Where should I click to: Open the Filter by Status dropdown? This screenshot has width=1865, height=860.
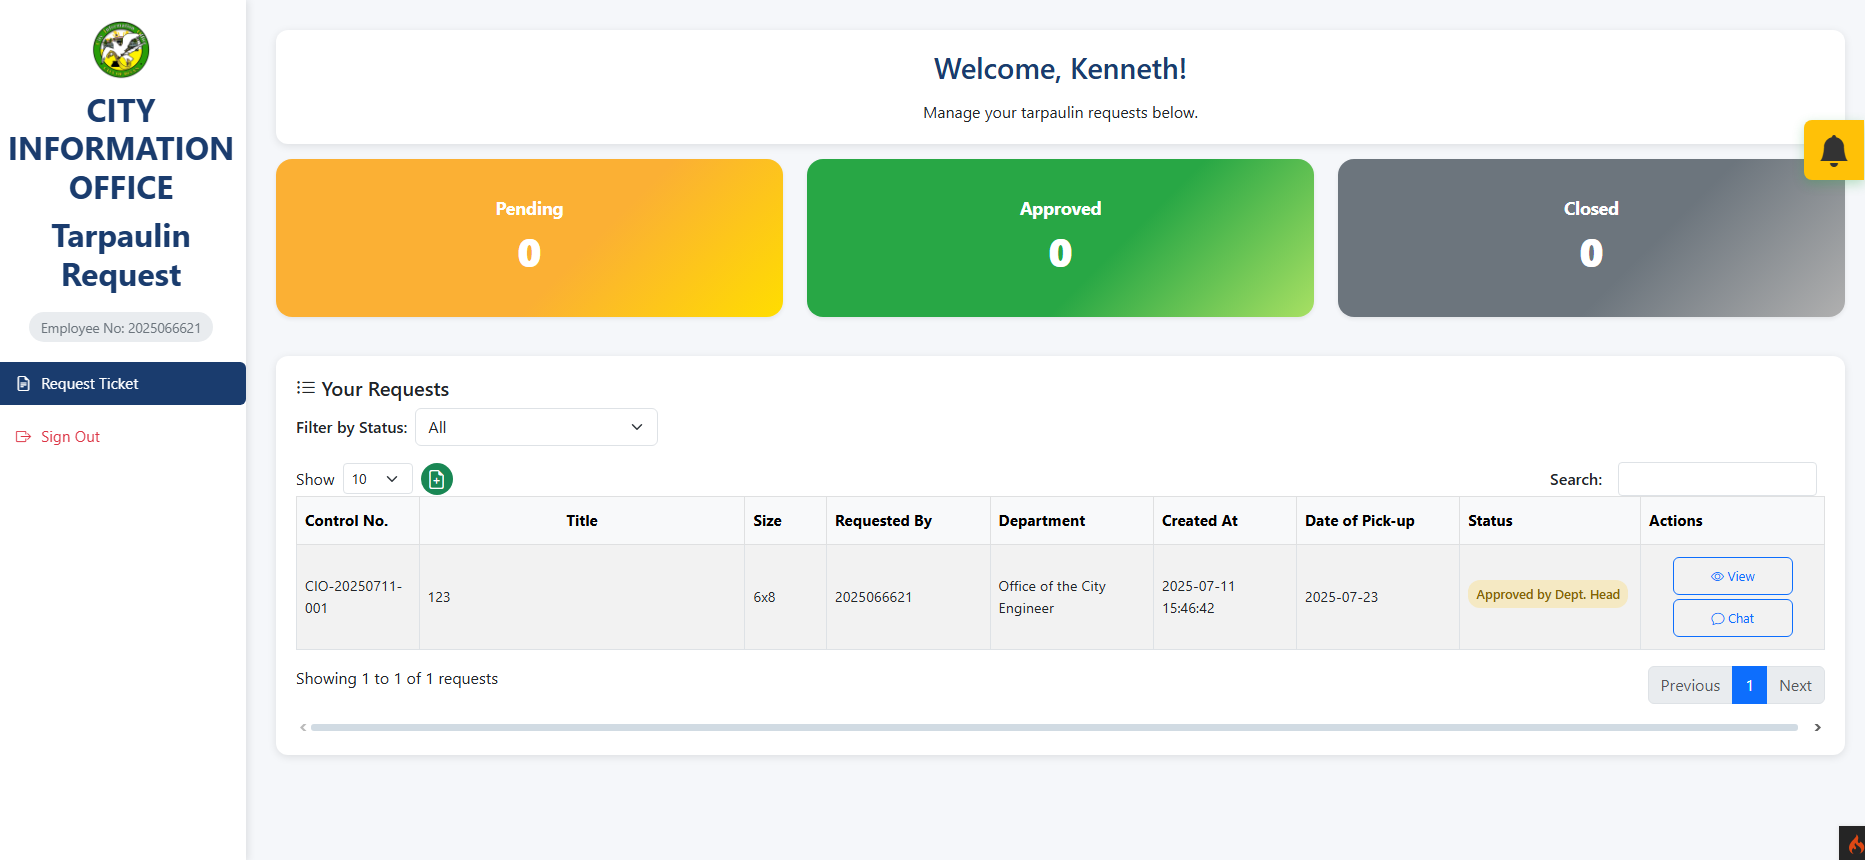(x=536, y=427)
